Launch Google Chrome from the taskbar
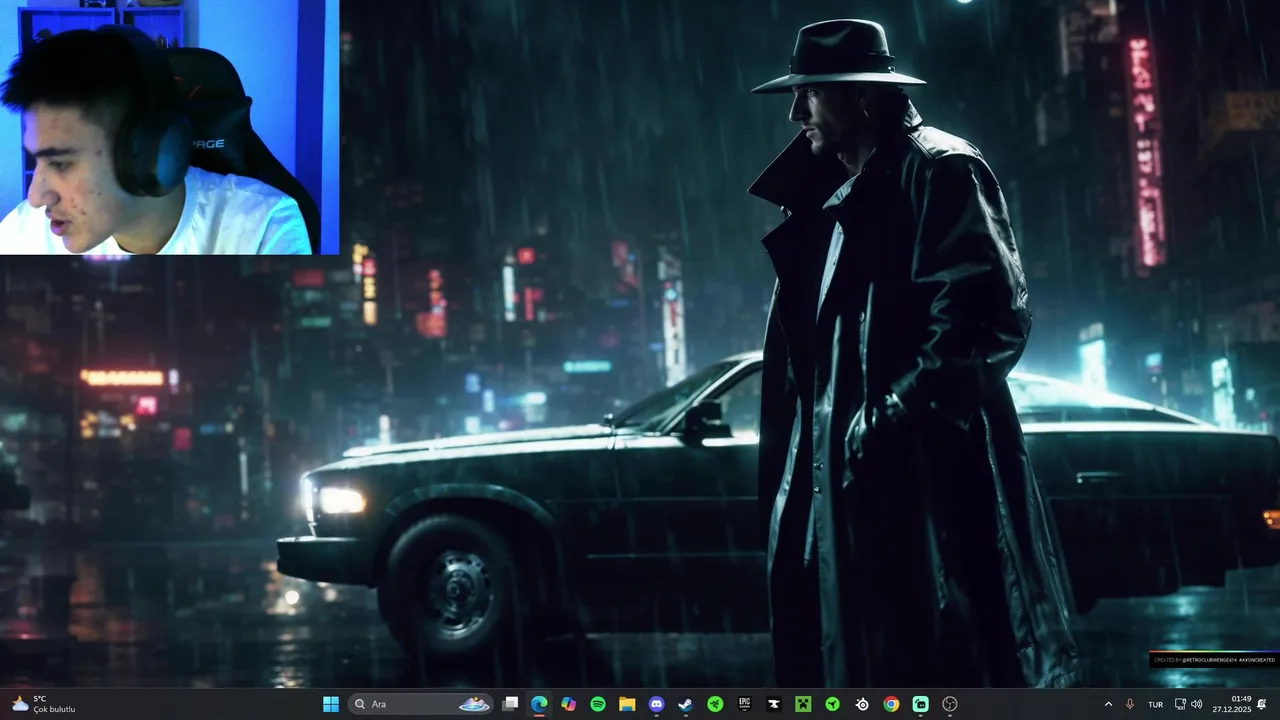The height and width of the screenshot is (720, 1280). coord(891,704)
